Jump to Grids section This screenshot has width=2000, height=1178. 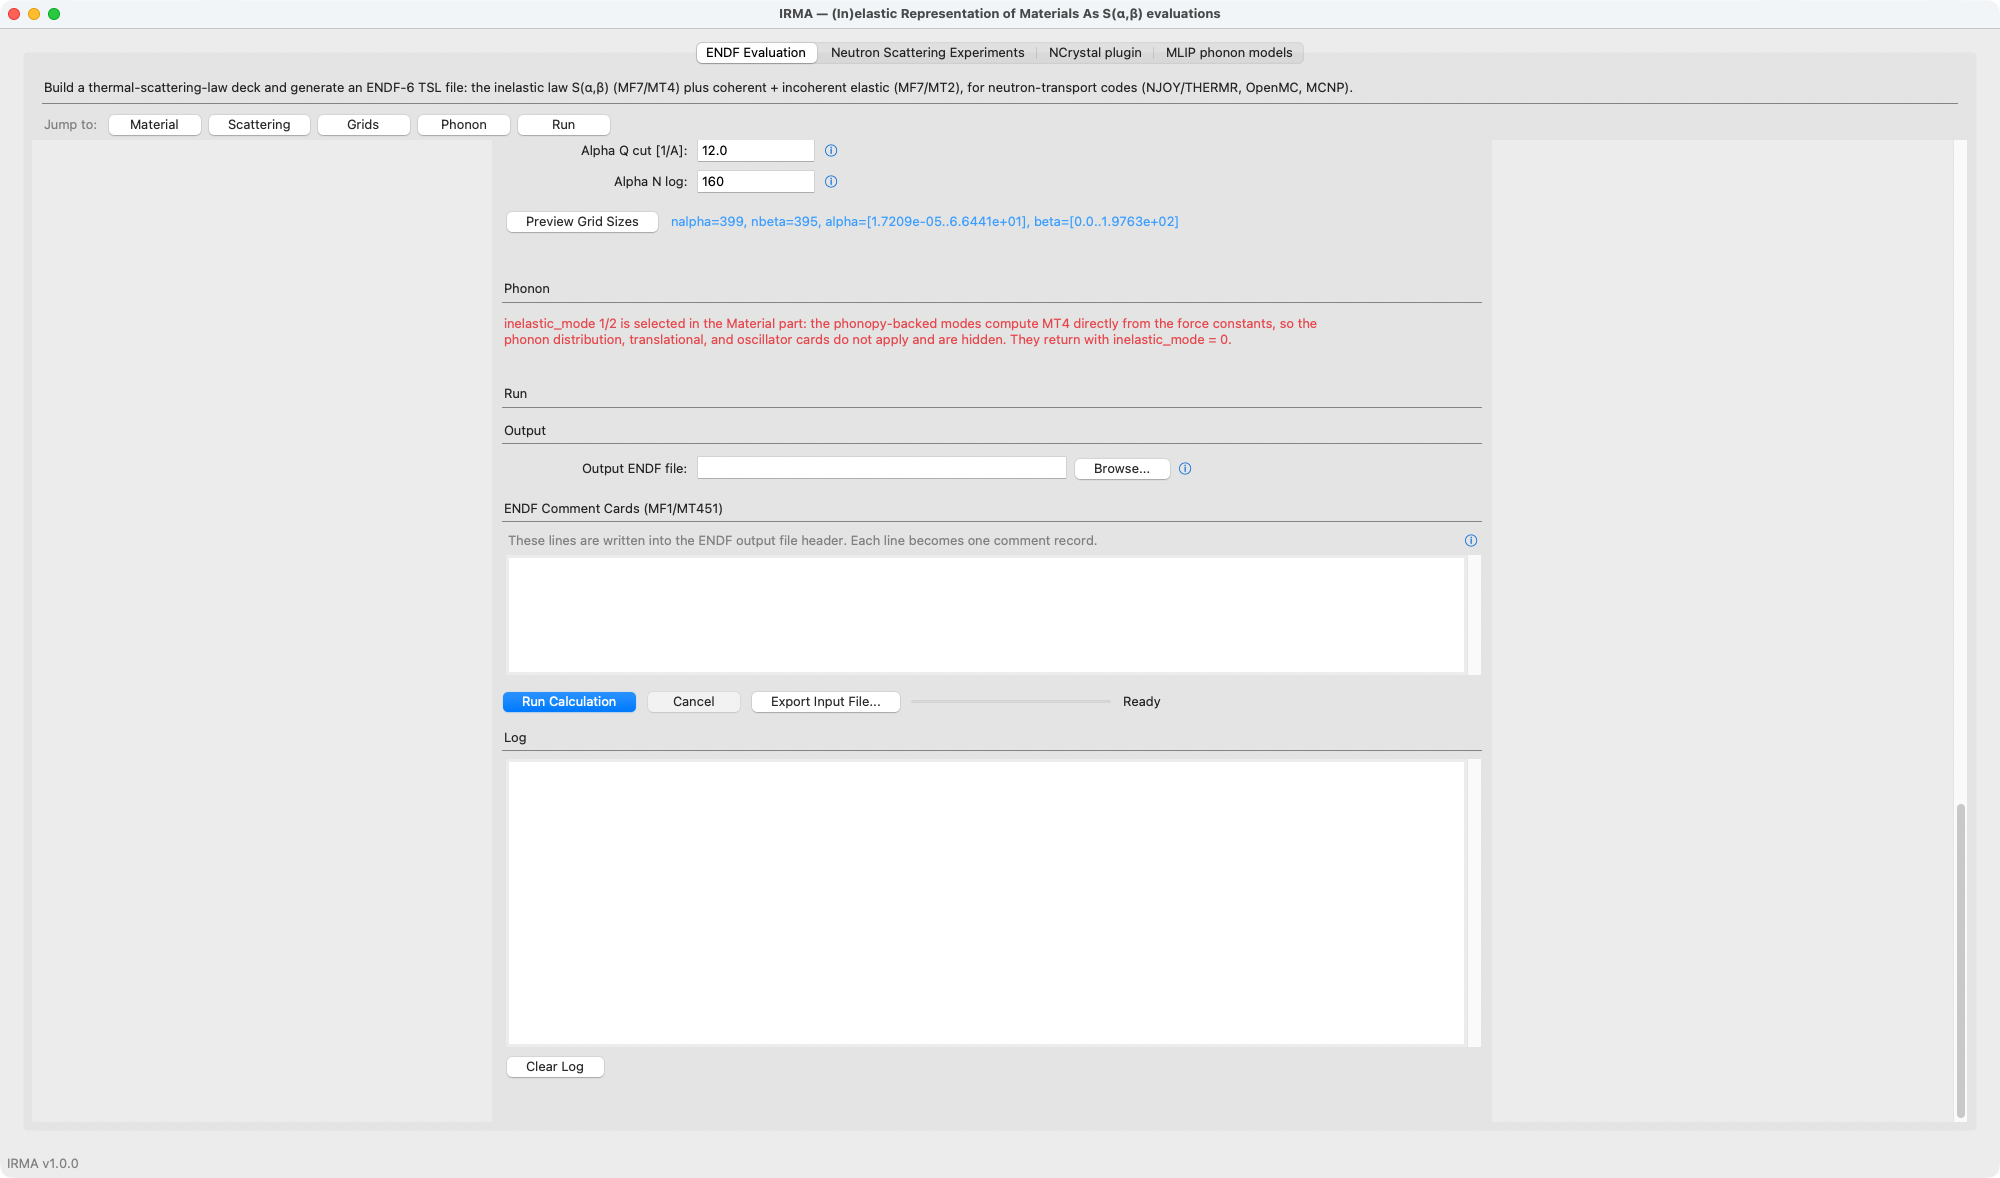363,125
